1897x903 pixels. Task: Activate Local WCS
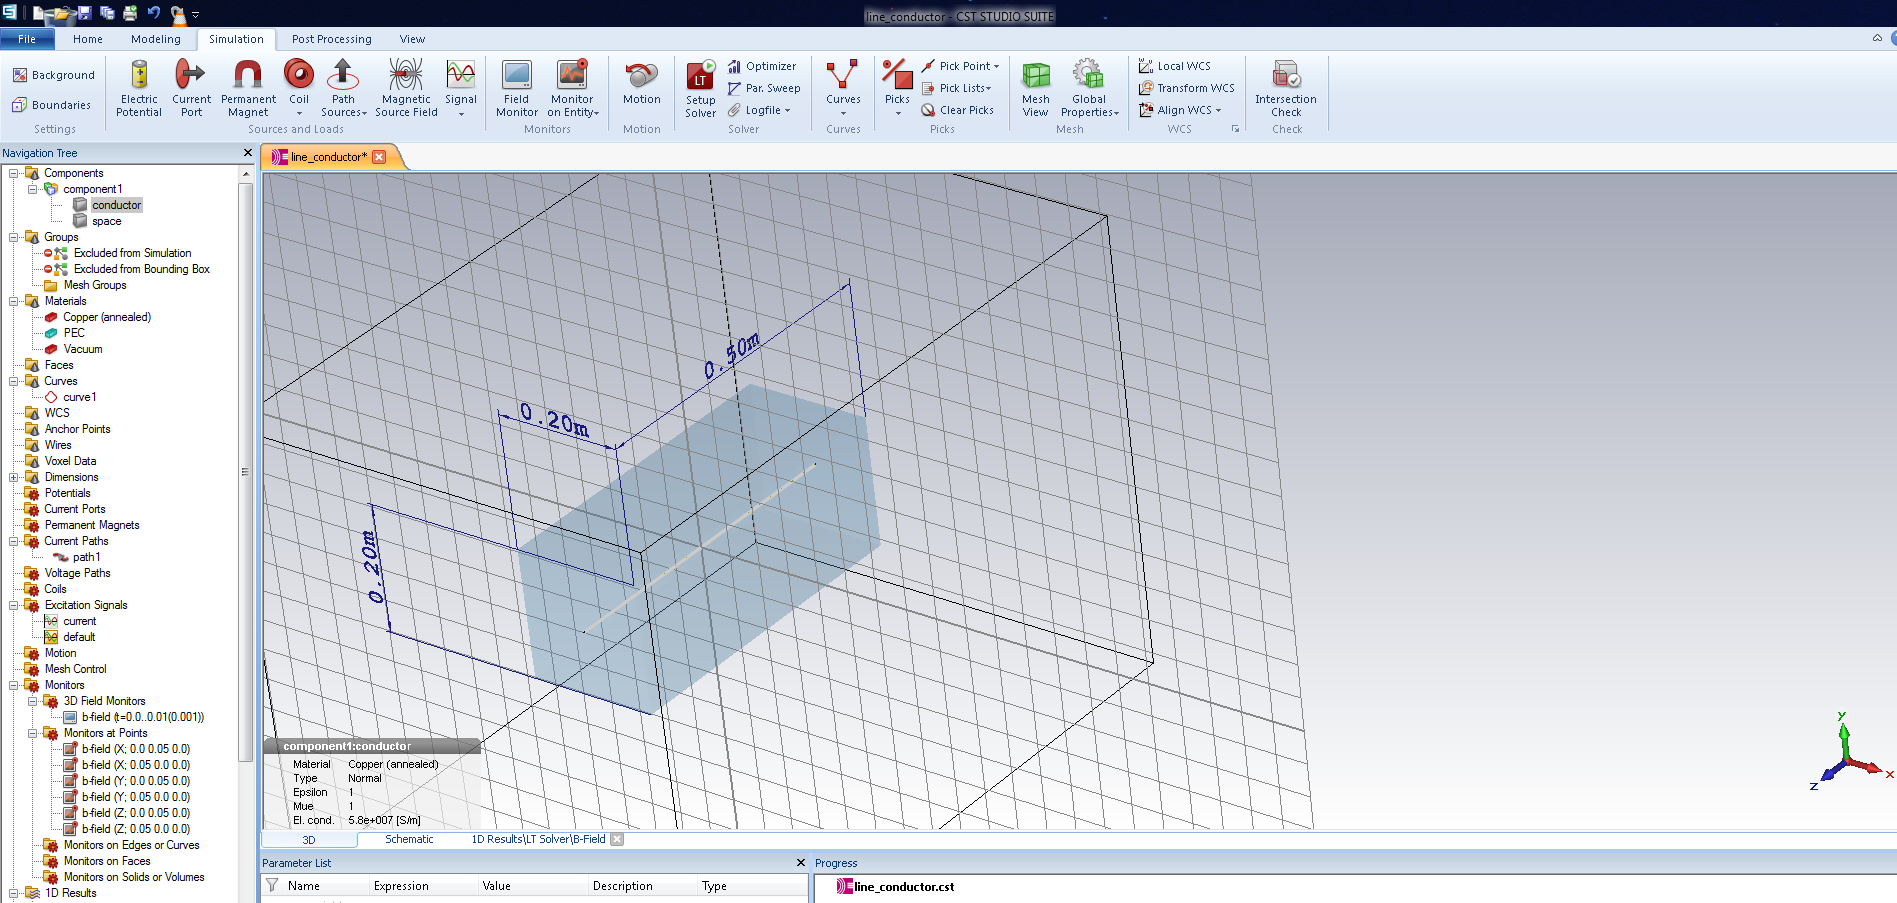[x=1174, y=66]
